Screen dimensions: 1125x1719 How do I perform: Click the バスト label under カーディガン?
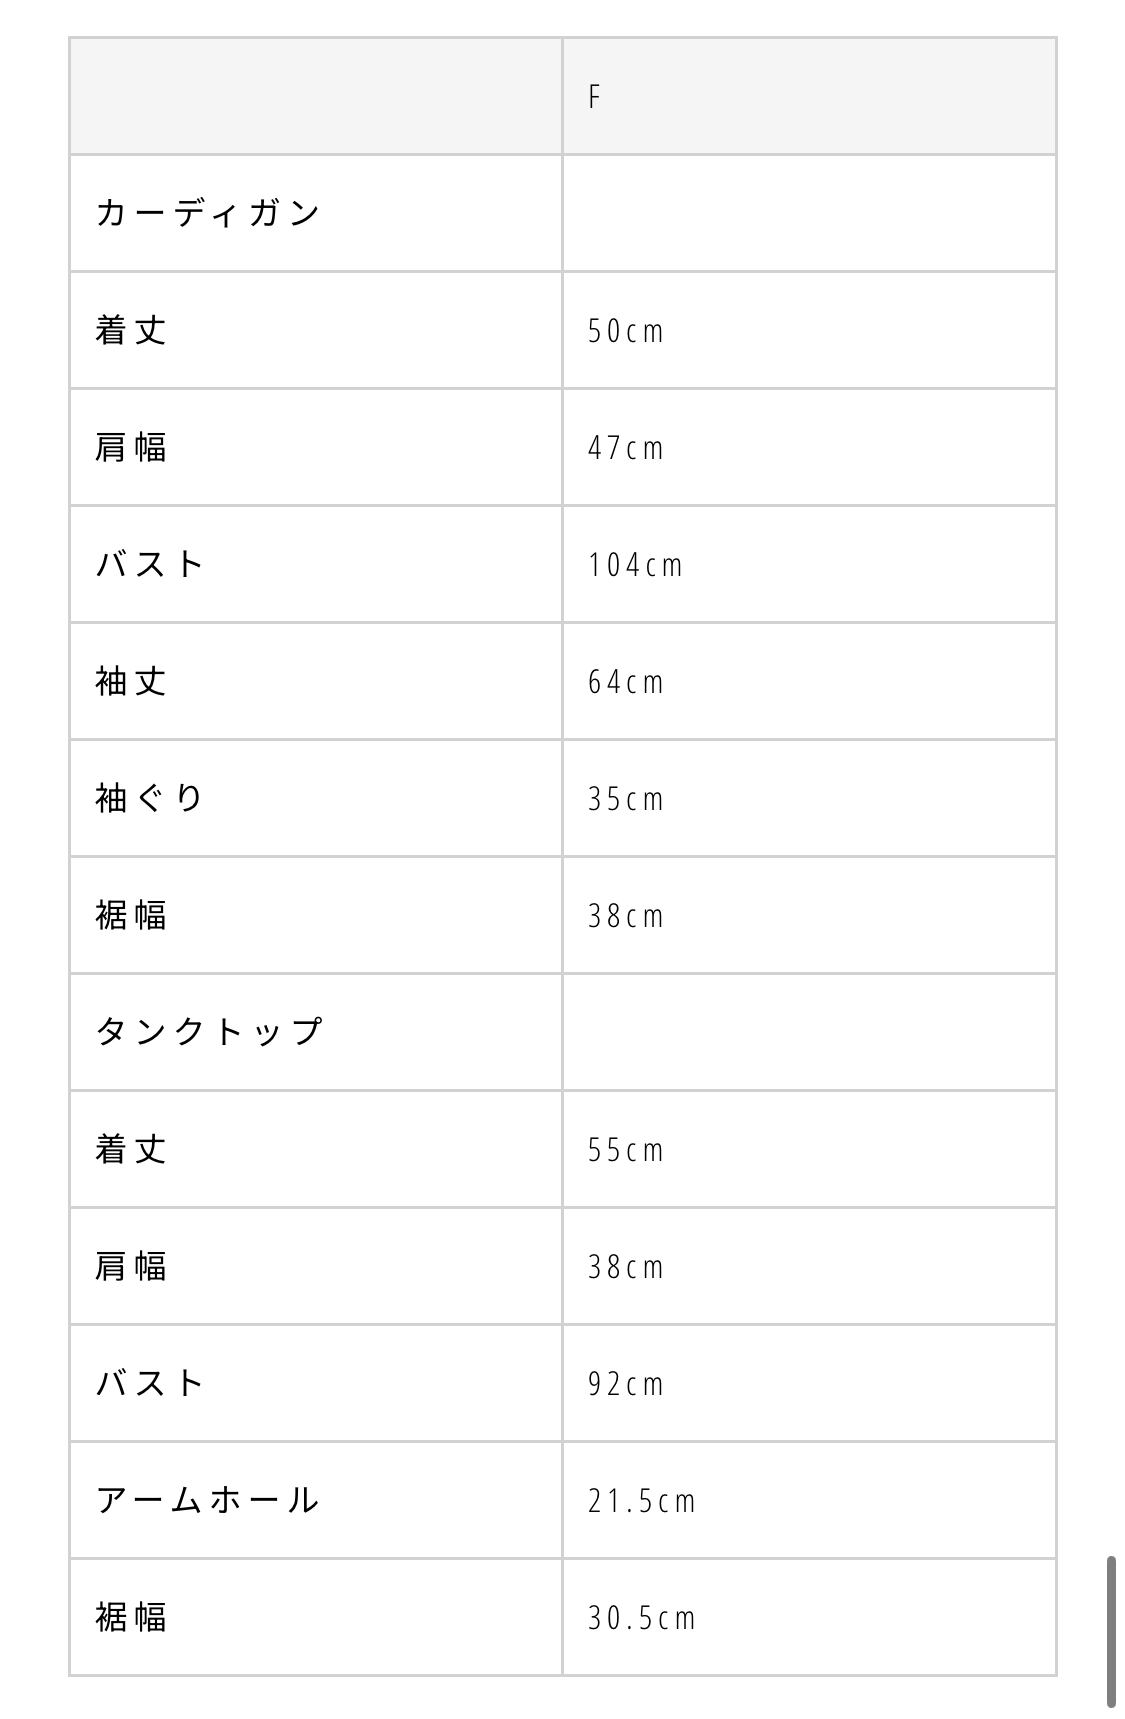150,565
